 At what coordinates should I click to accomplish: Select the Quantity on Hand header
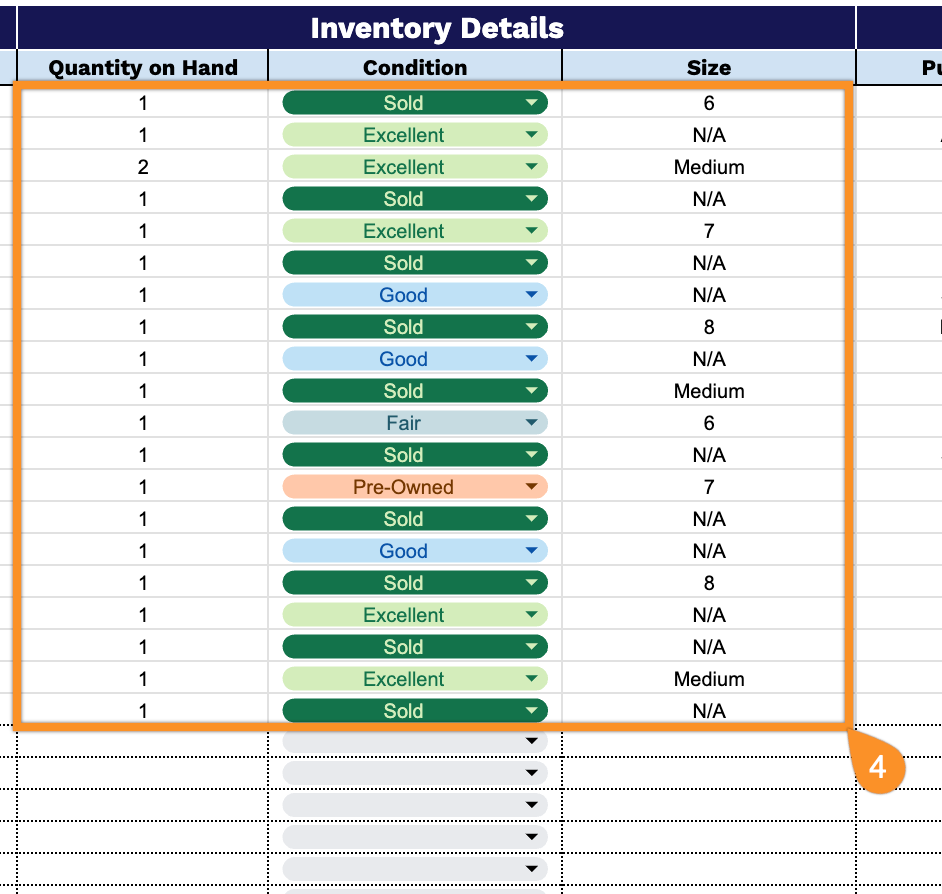point(143,67)
